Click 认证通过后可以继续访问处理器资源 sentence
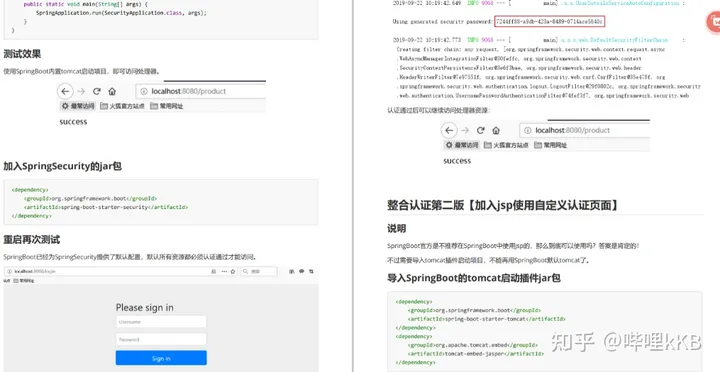 coord(439,110)
